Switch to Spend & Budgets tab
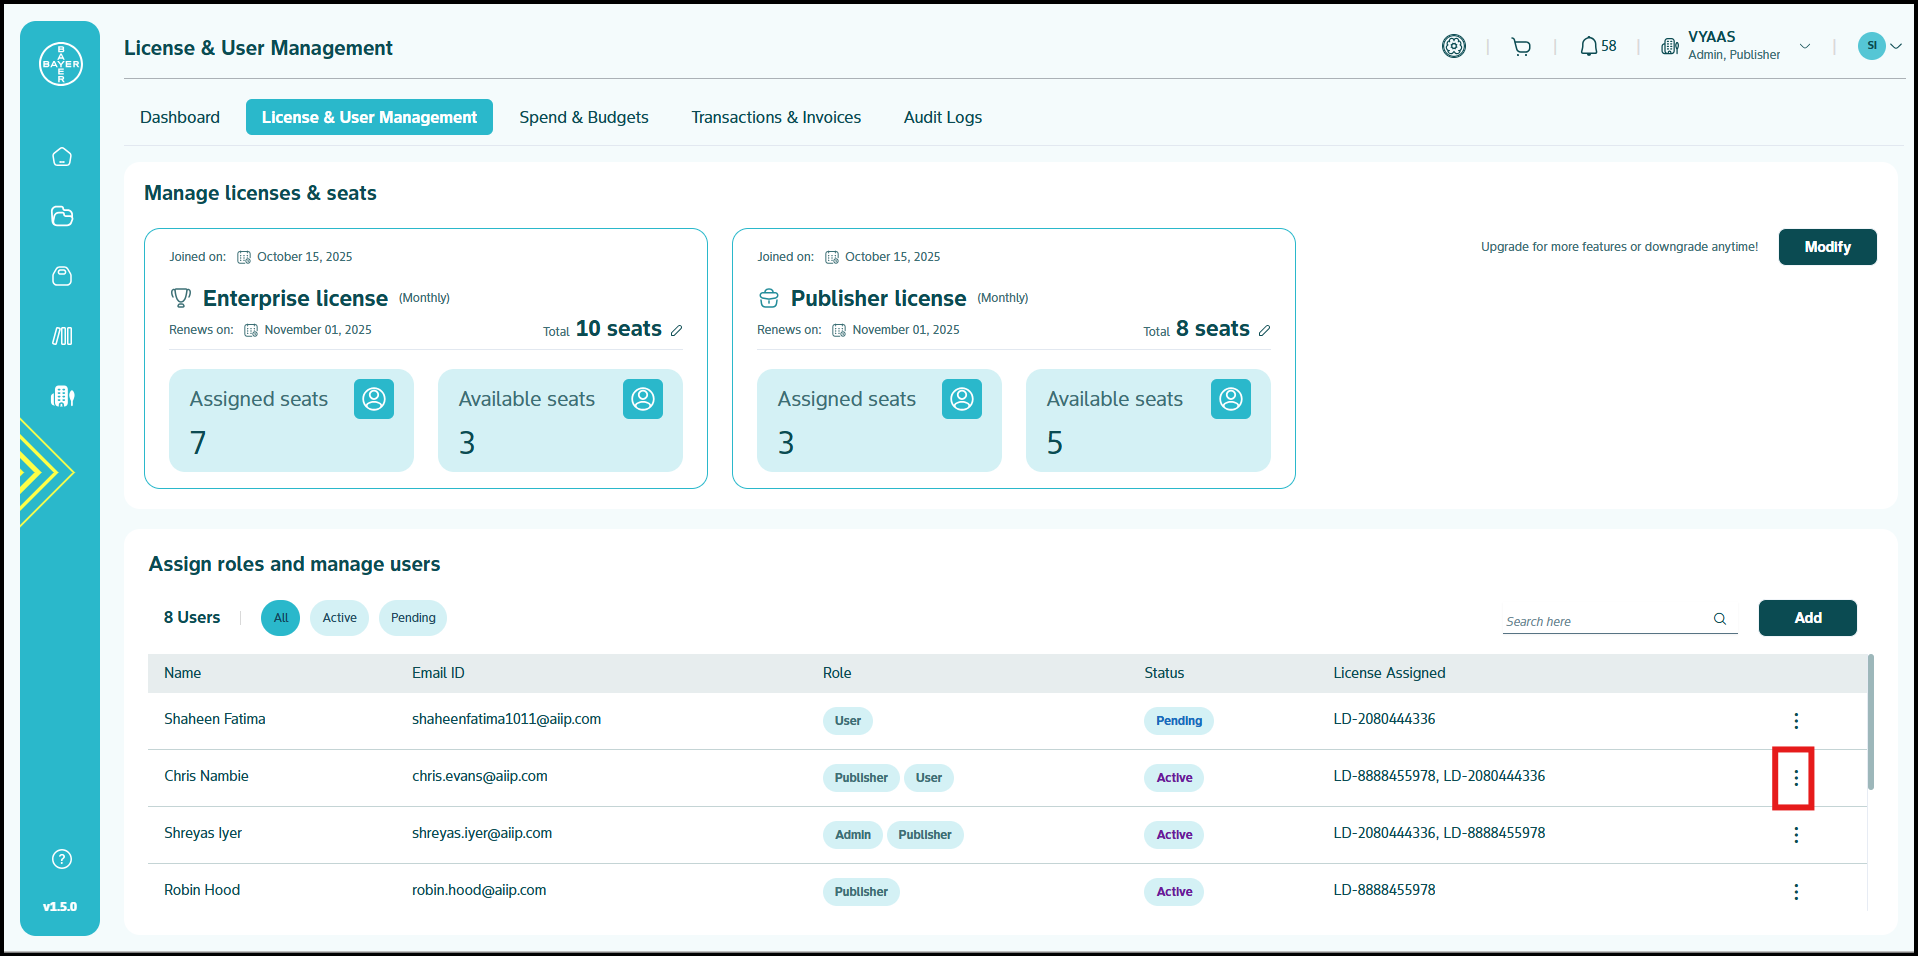This screenshot has height=956, width=1918. pyautogui.click(x=584, y=117)
